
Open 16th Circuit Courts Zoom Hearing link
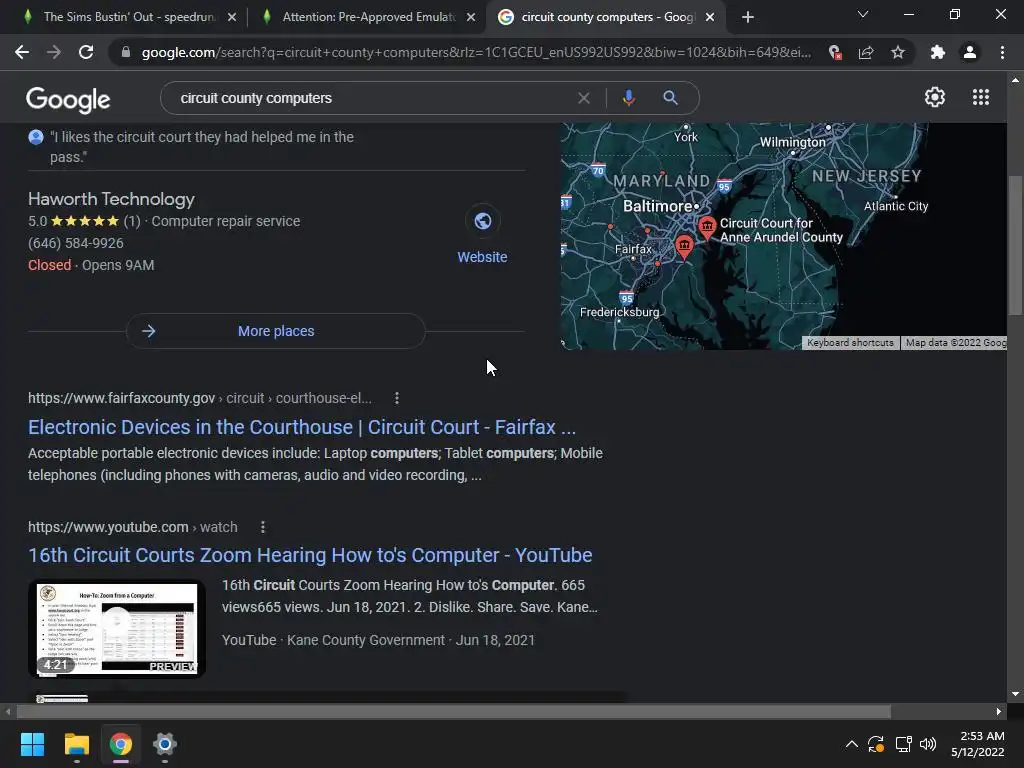point(310,555)
